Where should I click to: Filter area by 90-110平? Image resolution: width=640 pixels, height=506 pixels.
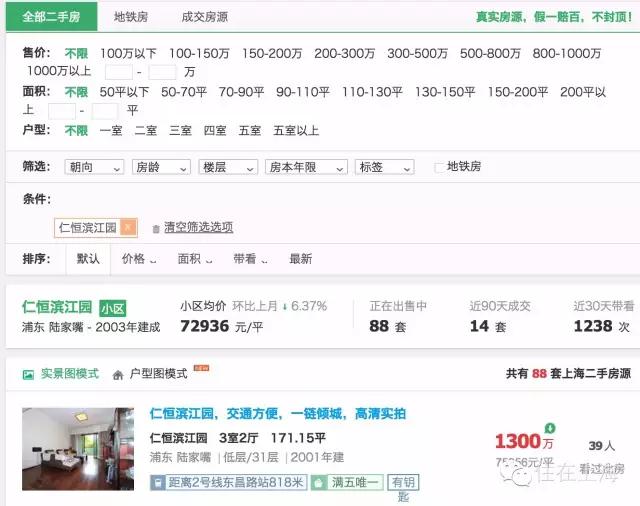(303, 92)
